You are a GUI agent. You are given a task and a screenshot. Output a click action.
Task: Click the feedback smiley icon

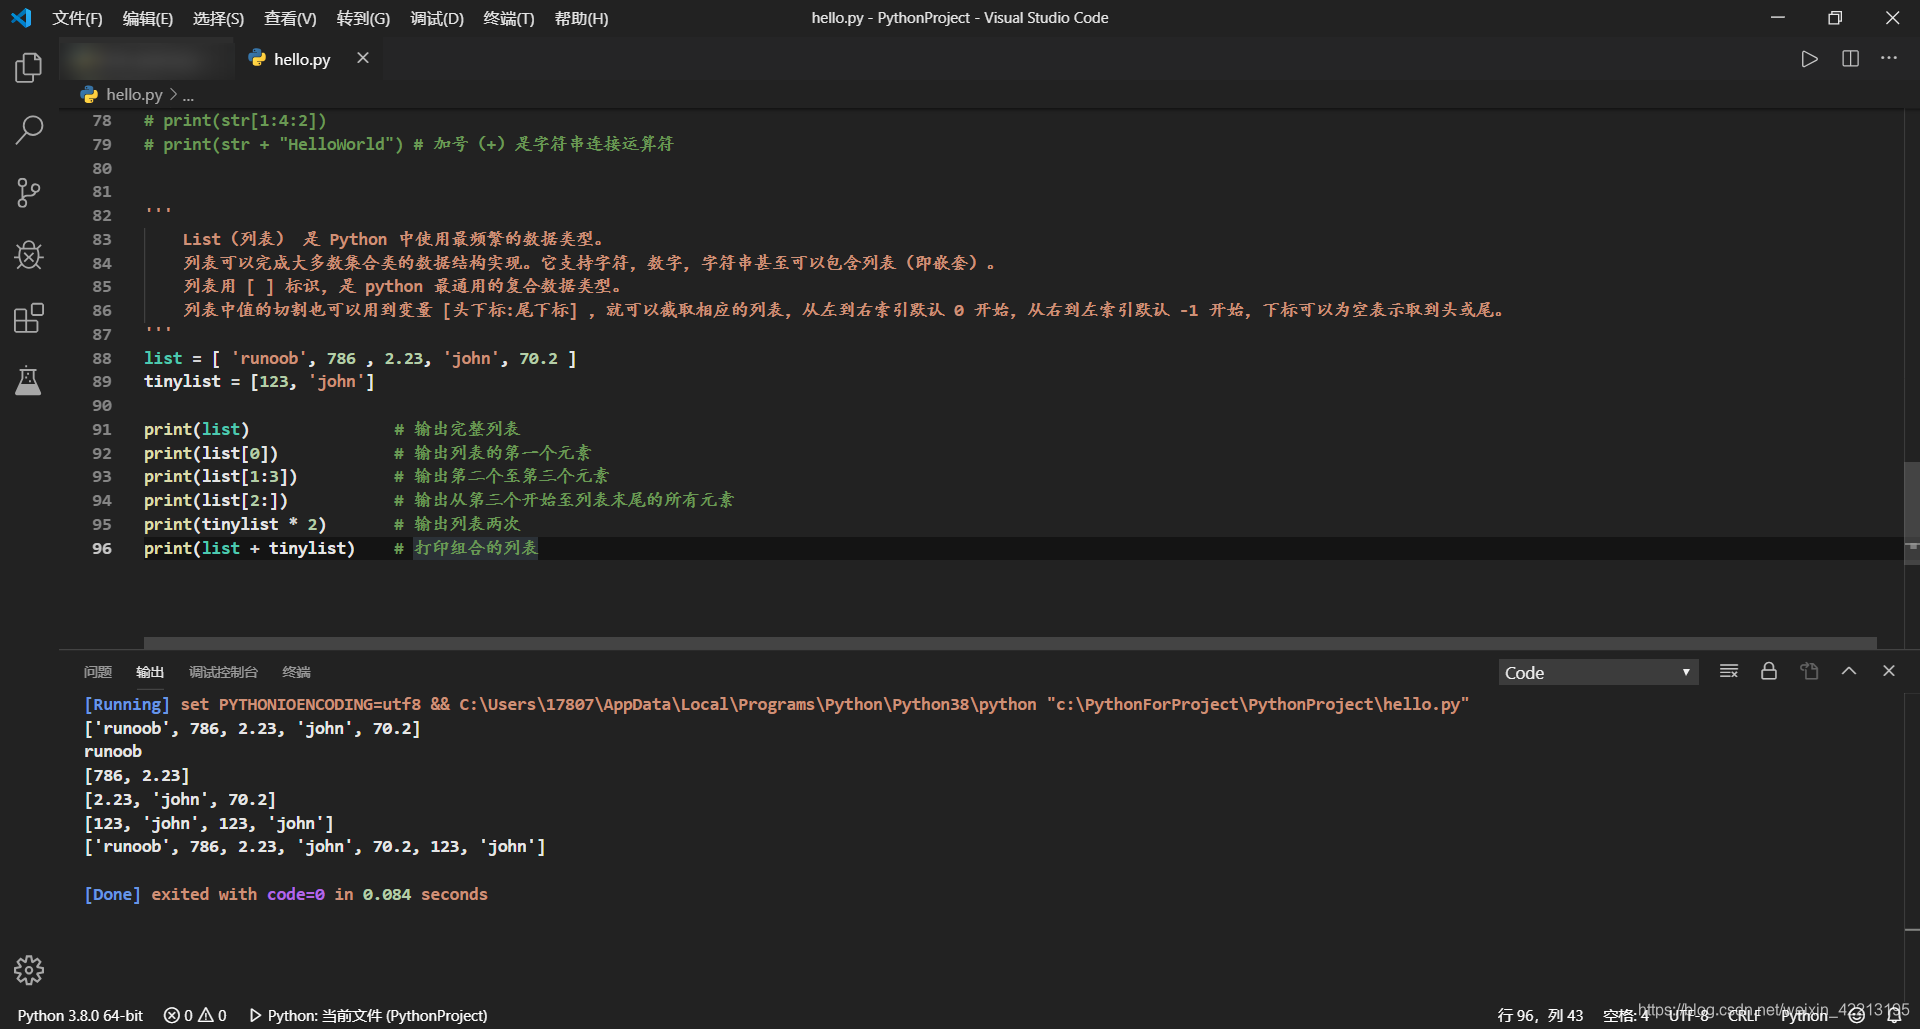(x=1857, y=1015)
